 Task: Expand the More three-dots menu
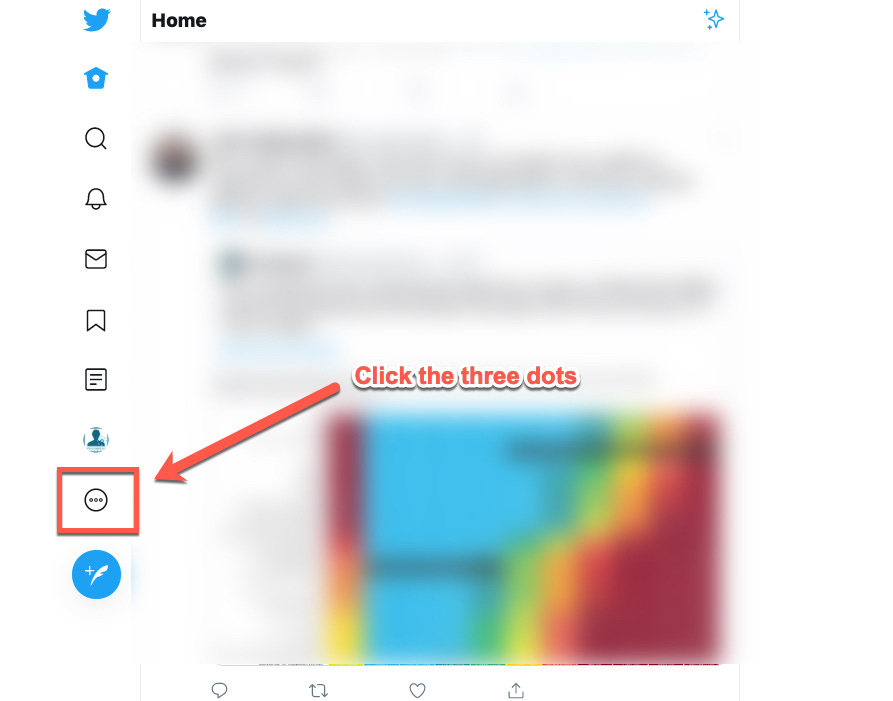(x=96, y=500)
